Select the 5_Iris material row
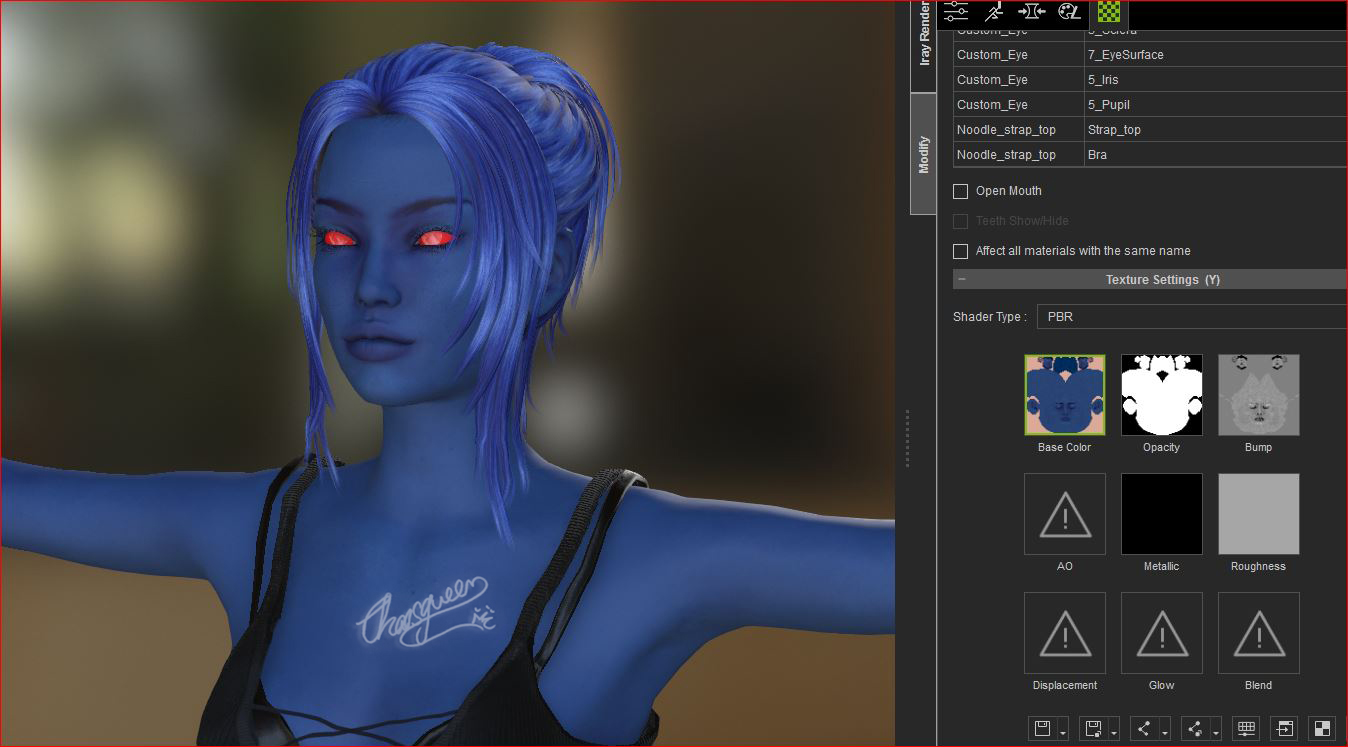The image size is (1348, 747). pos(1150,80)
